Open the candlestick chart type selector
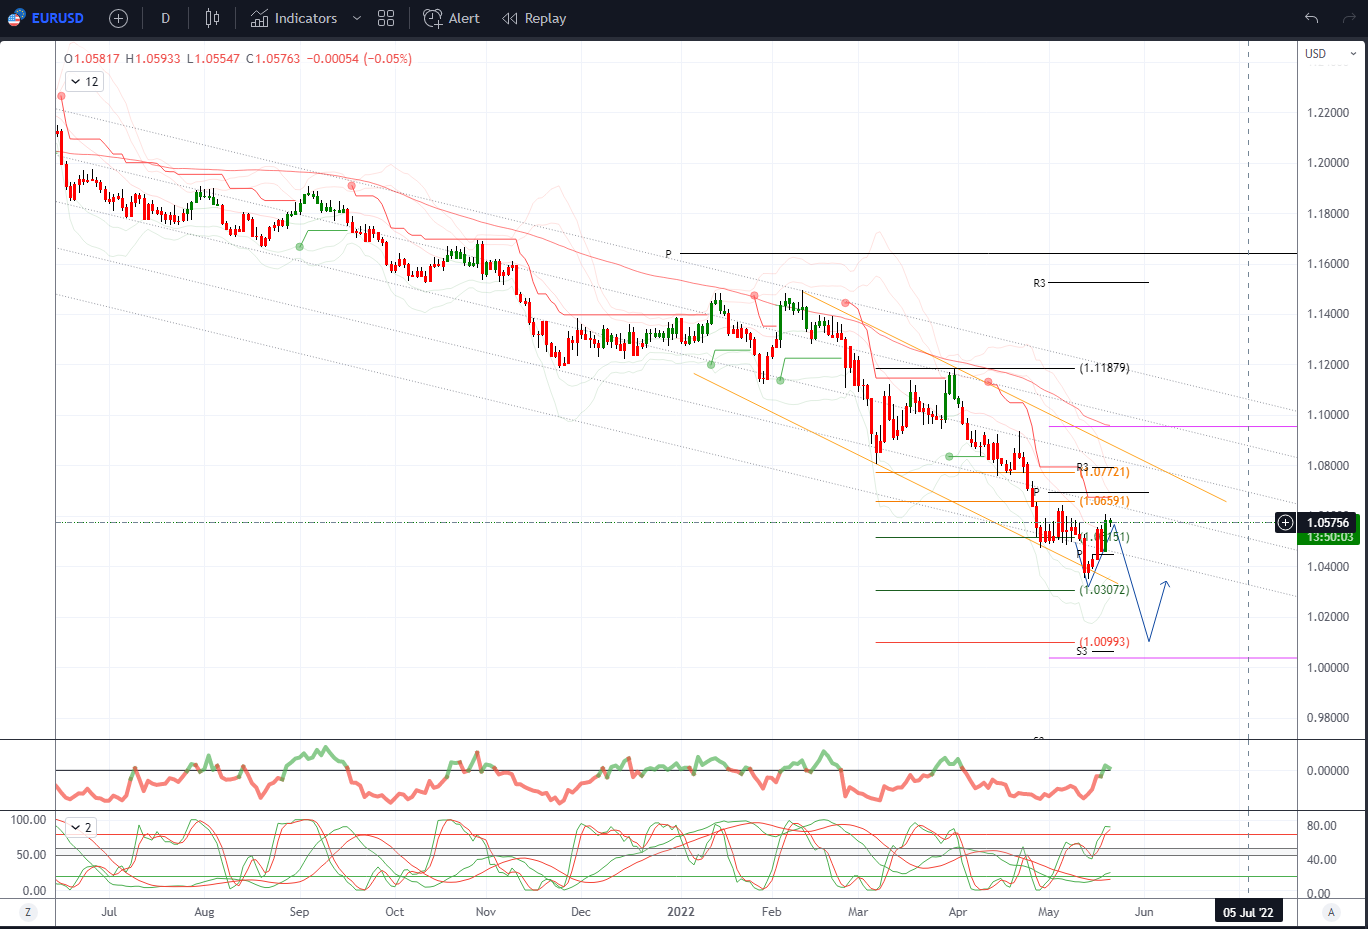Screen dimensions: 1368x929 click(x=212, y=18)
